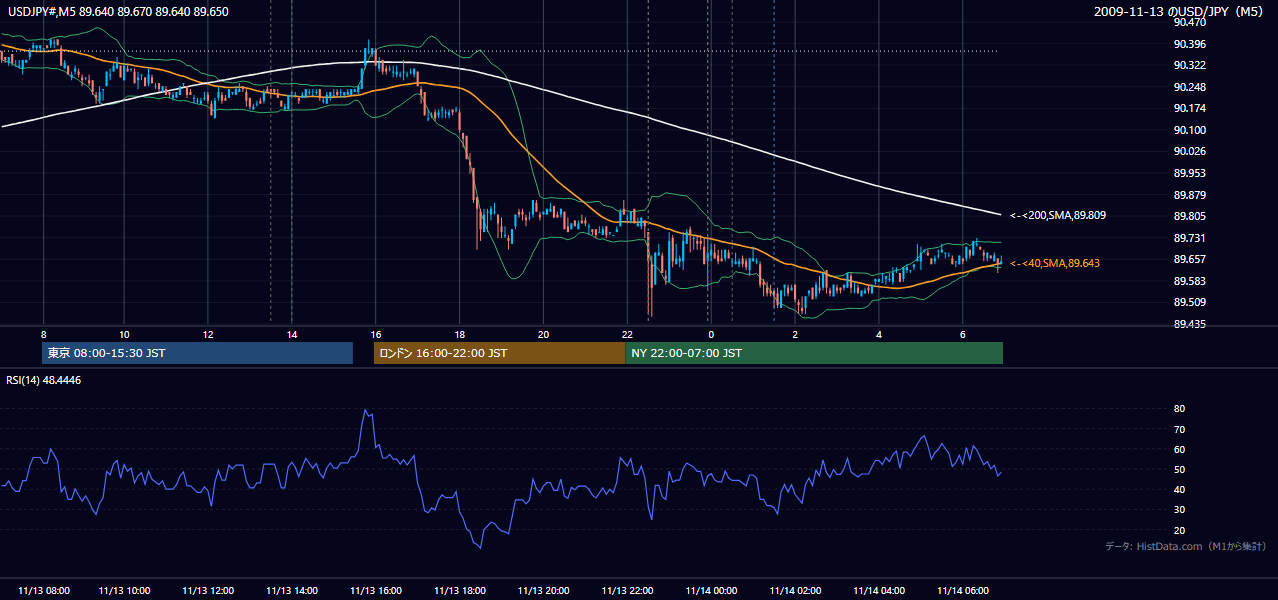Click price axis label 89.953
Image resolution: width=1278 pixels, height=600 pixels.
[x=1190, y=173]
